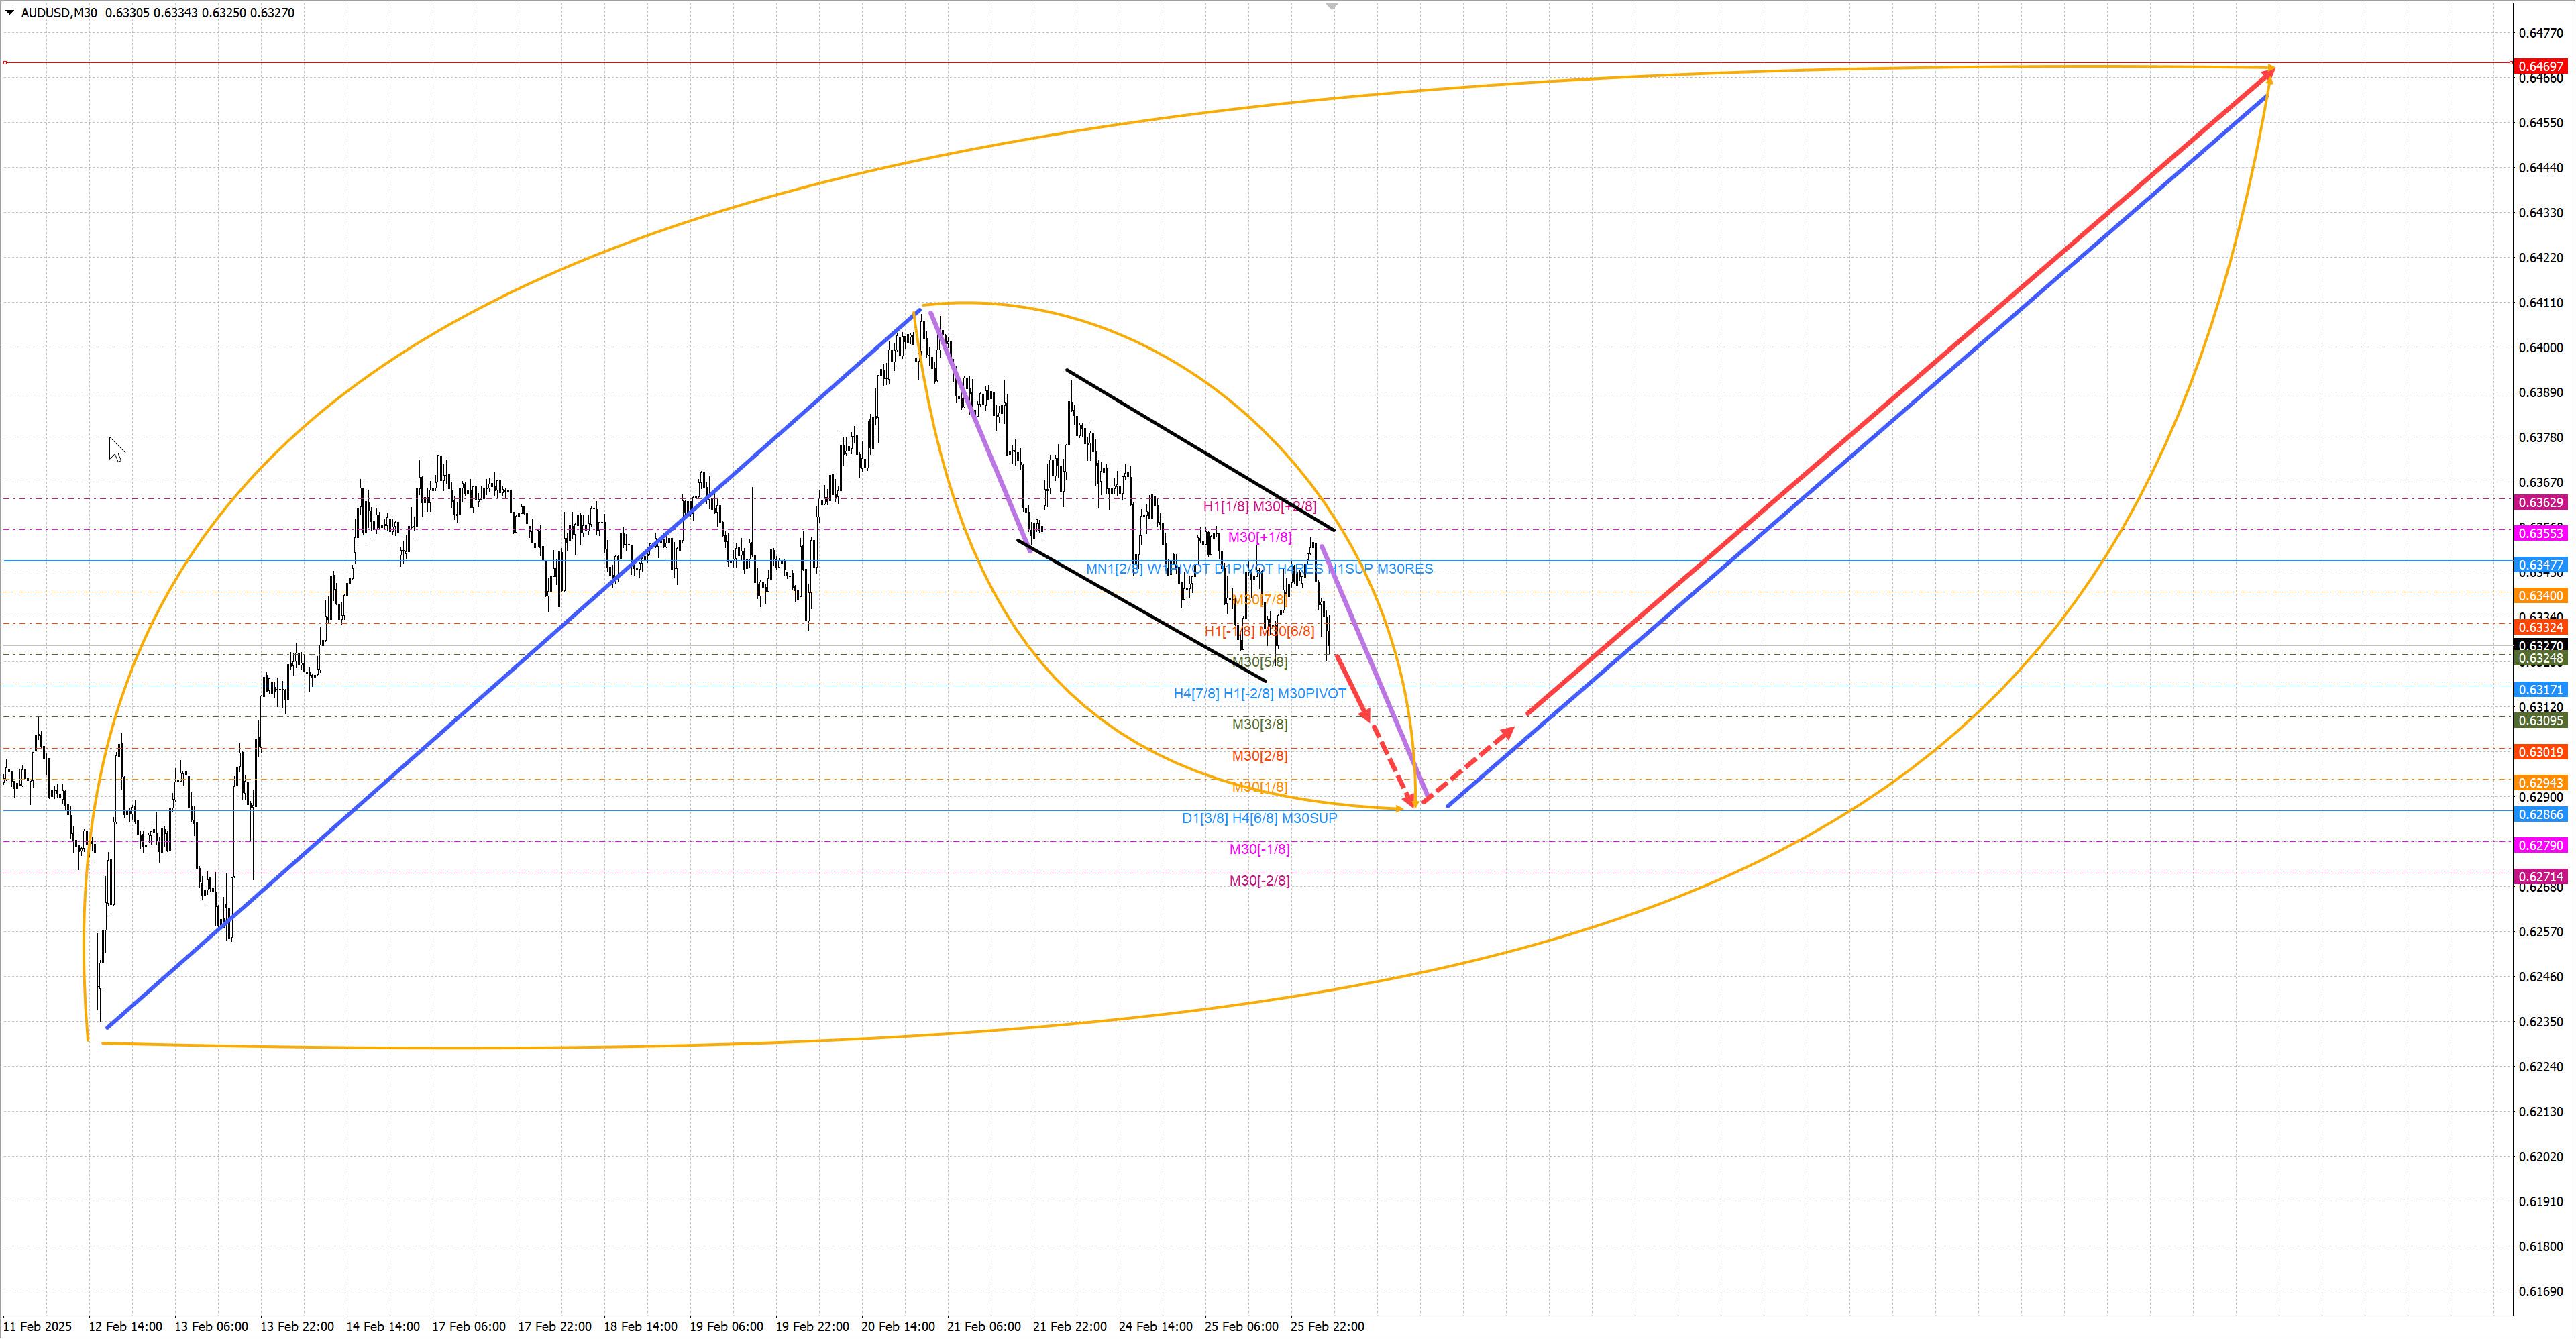
Task: Select the orange 0.63400 price level tag
Action: click(2540, 596)
